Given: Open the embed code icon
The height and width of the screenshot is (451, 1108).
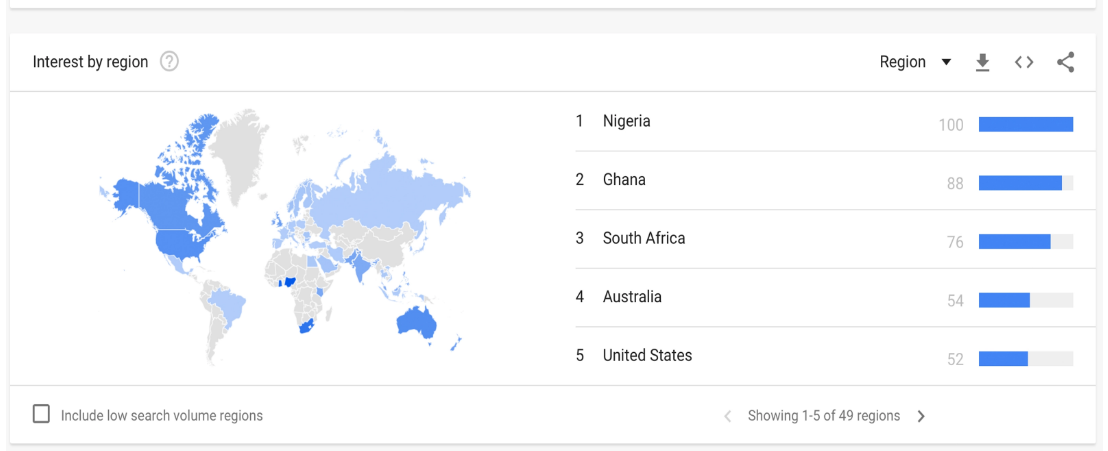Looking at the screenshot, I should click(1024, 62).
